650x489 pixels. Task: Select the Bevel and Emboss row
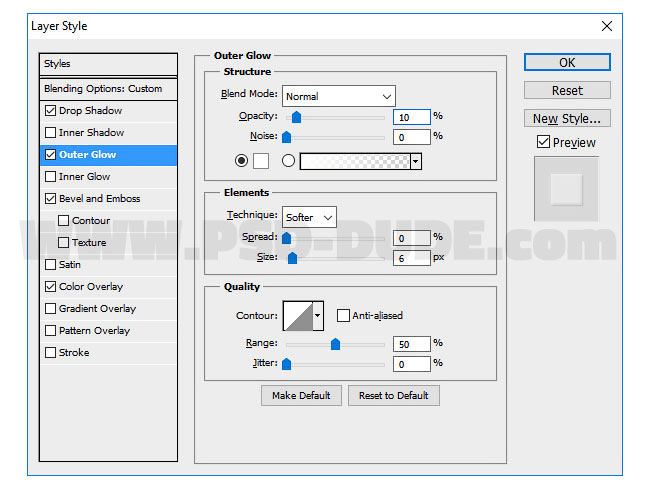click(x=109, y=199)
